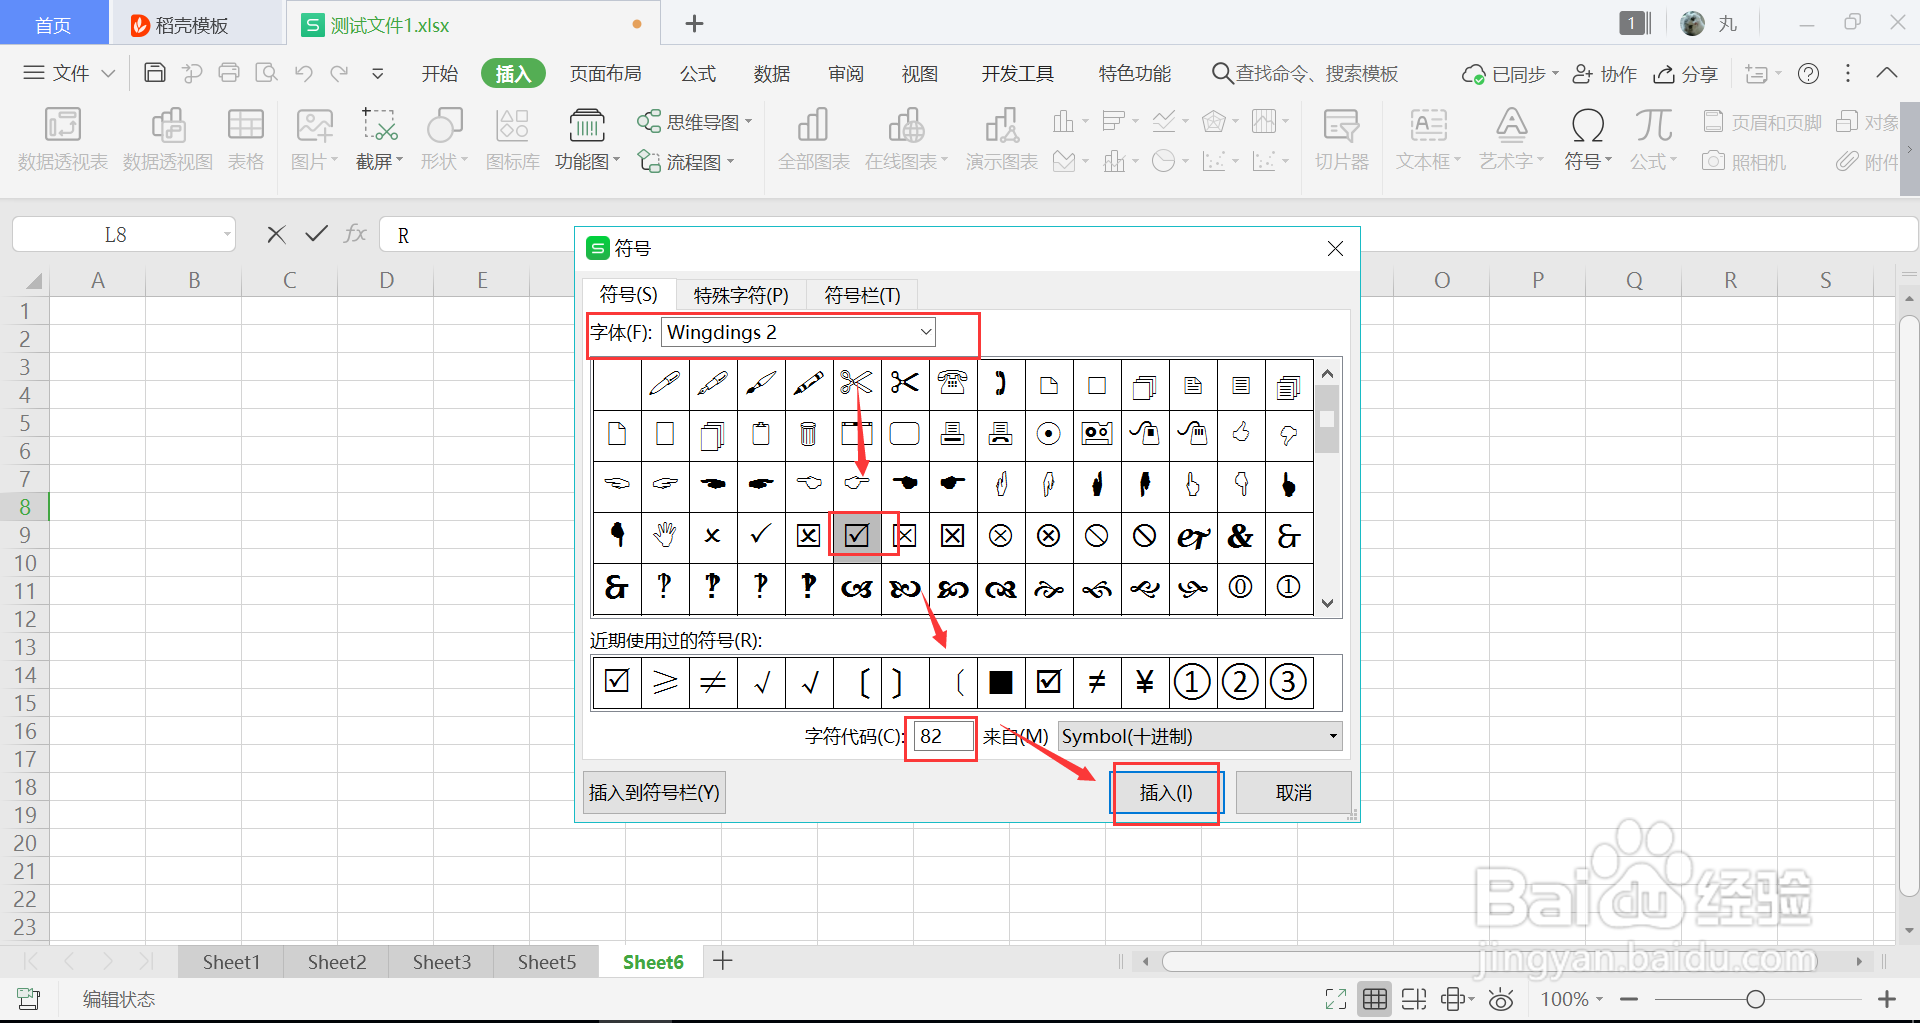This screenshot has width=1920, height=1023.
Task: Open the 特殊字符(P) tab in the symbol dialog
Action: click(x=741, y=295)
